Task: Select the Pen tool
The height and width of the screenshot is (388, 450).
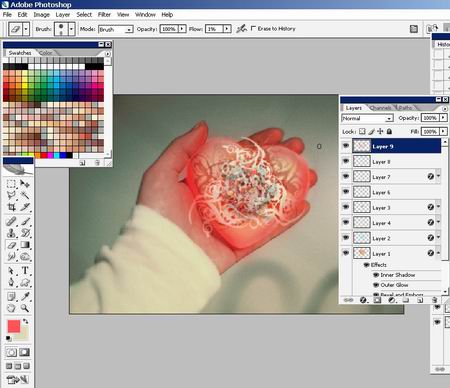Action: tap(11, 283)
